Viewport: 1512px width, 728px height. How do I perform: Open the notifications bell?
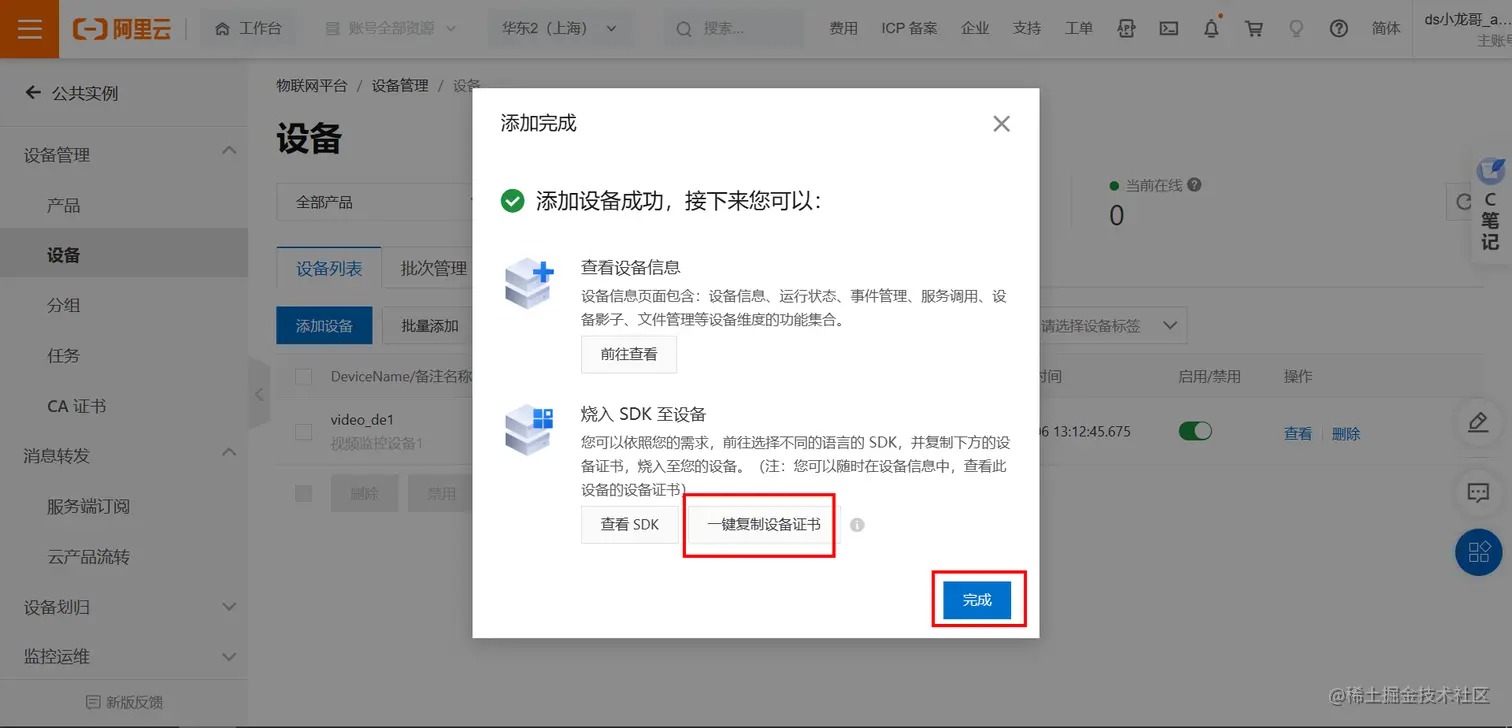[1211, 29]
